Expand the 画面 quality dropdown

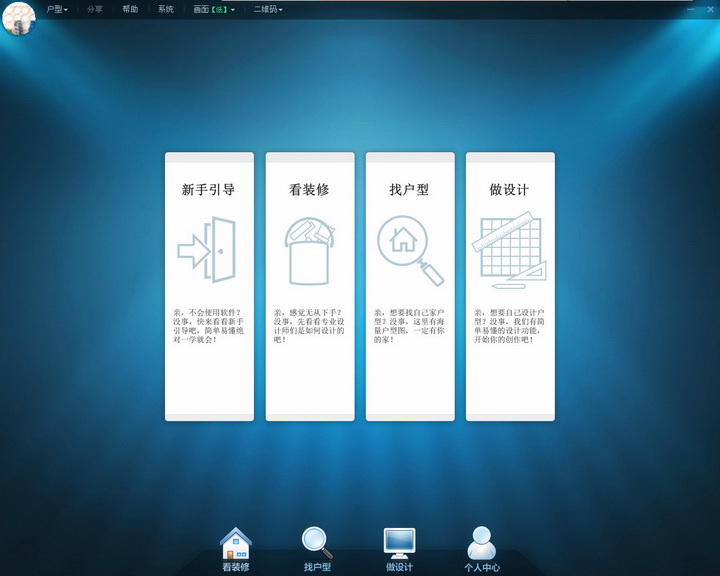[214, 9]
